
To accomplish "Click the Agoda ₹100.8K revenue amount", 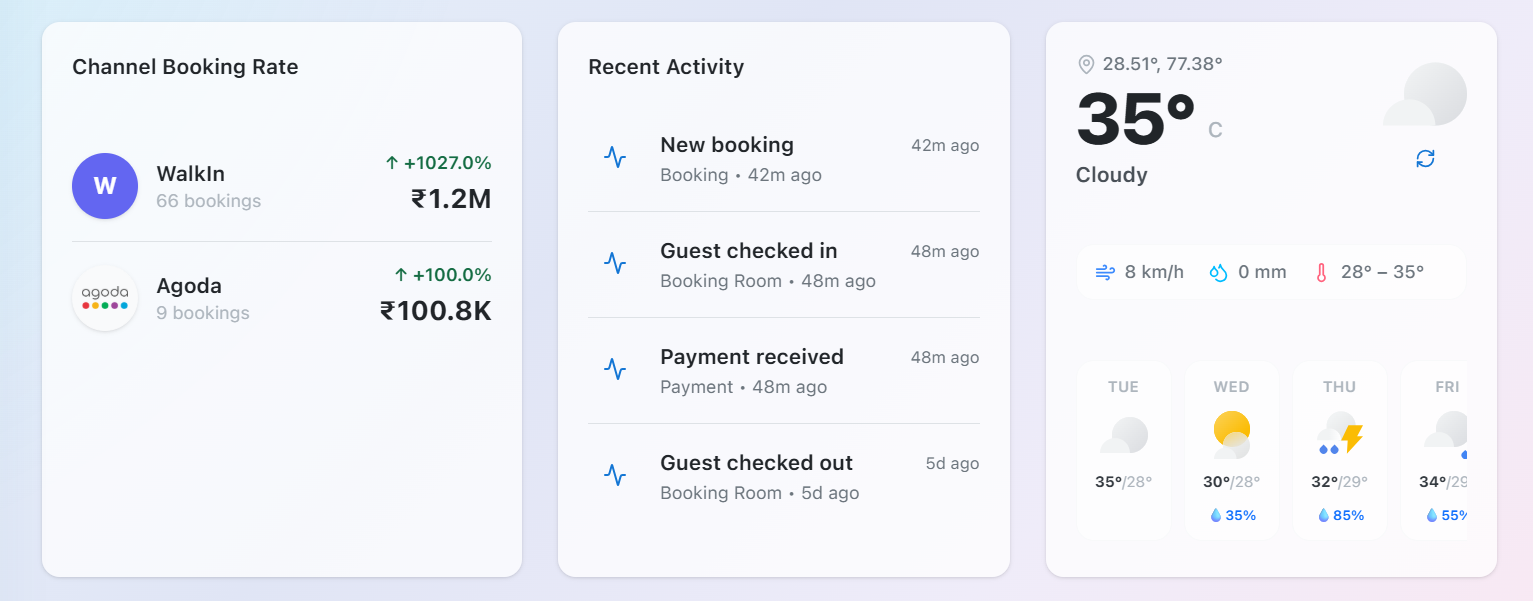I will point(436,311).
